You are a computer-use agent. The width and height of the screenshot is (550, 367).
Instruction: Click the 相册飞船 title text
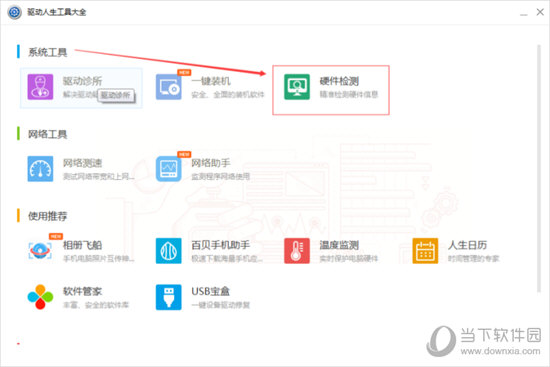point(82,245)
